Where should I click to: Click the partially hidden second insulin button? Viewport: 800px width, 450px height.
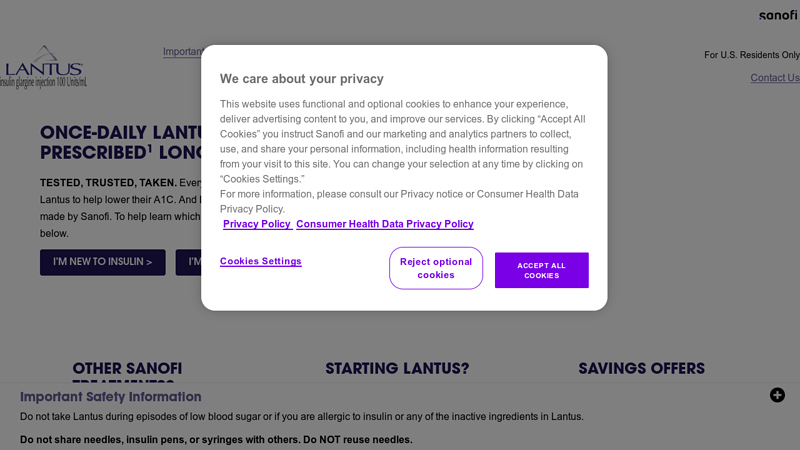[188, 262]
